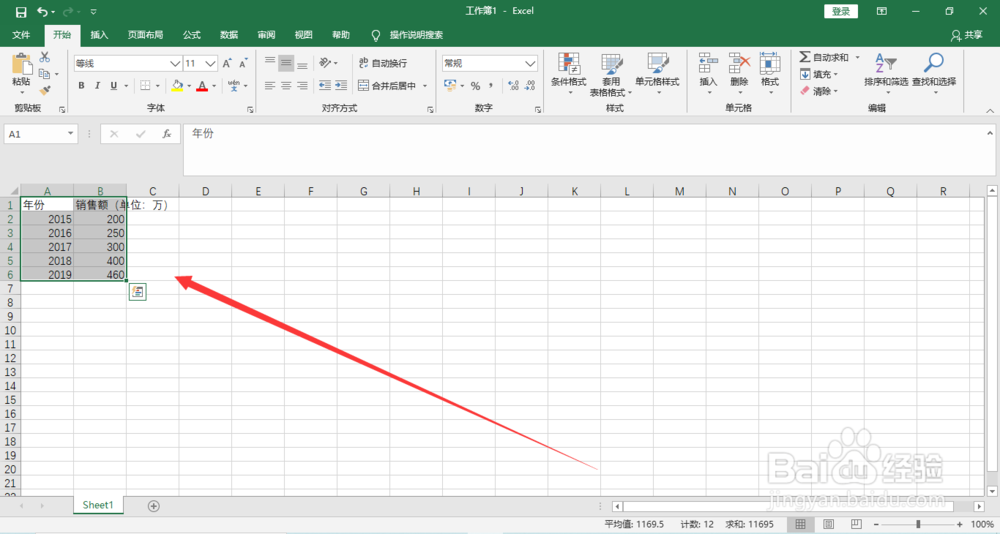Toggle align text right

302,85
